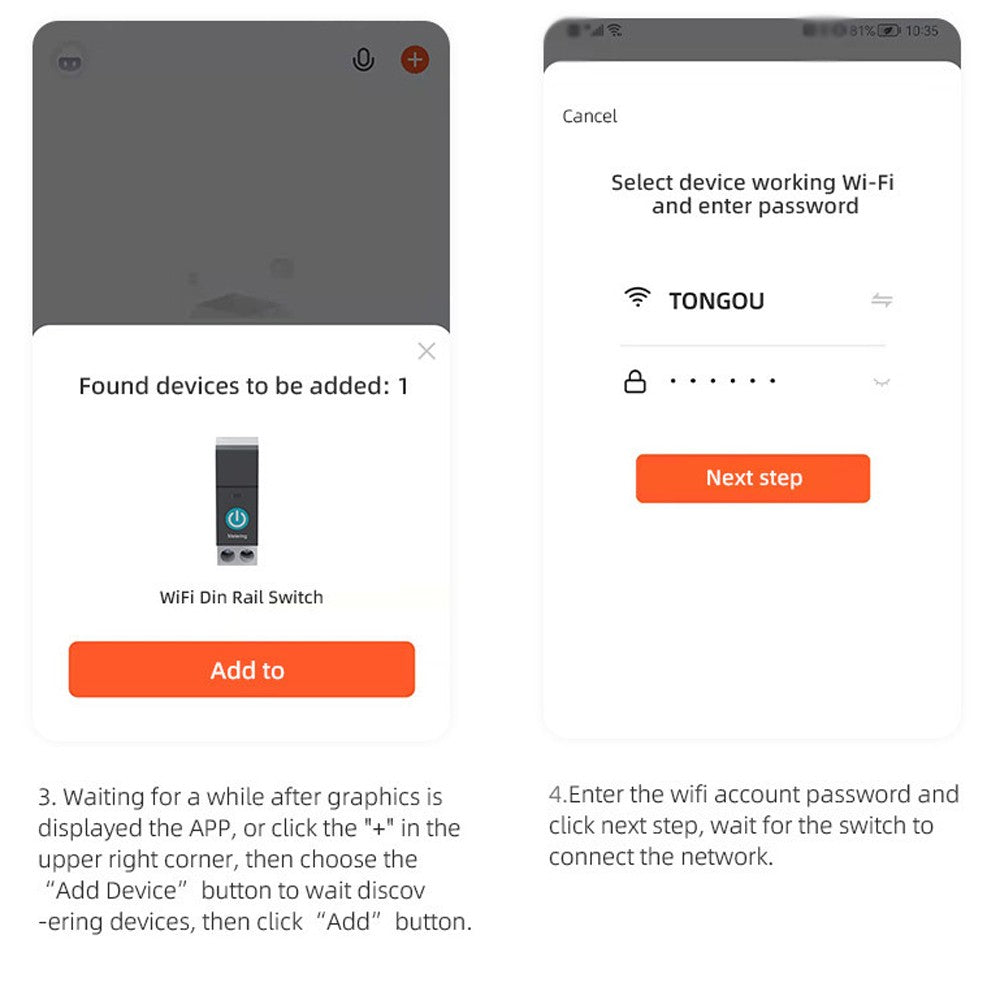The height and width of the screenshot is (1000, 1000).
Task: Toggle password visibility eye icon
Action: (881, 383)
